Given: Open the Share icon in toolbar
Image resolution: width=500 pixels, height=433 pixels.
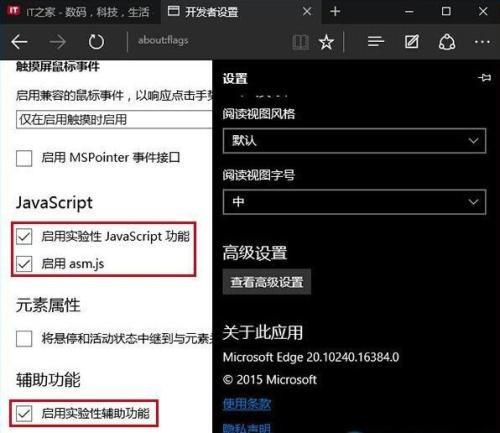Looking at the screenshot, I should (x=447, y=42).
